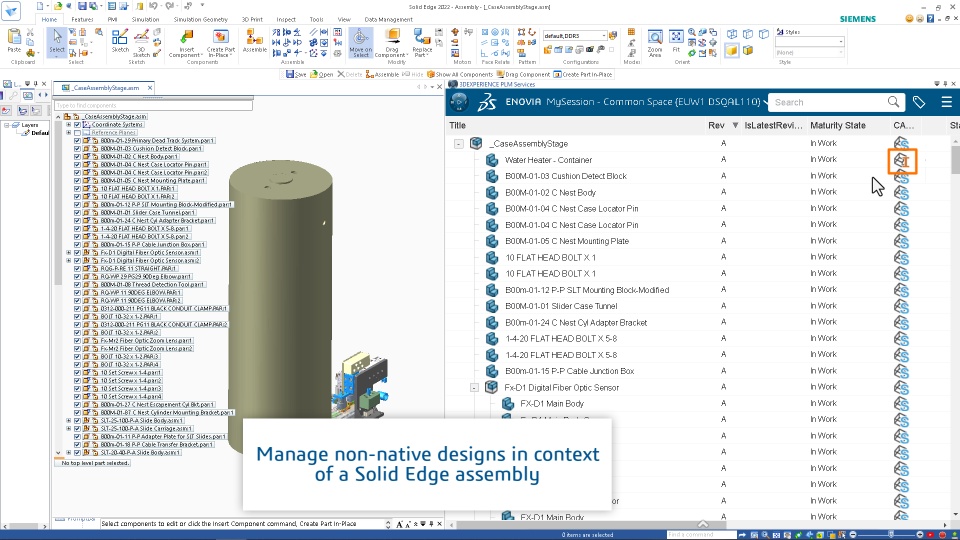Expand Fx-D1 Digital Fiber Optic Sensor.asm:1 in Pathfinder
Screen dimensions: 960x540
point(69,252)
